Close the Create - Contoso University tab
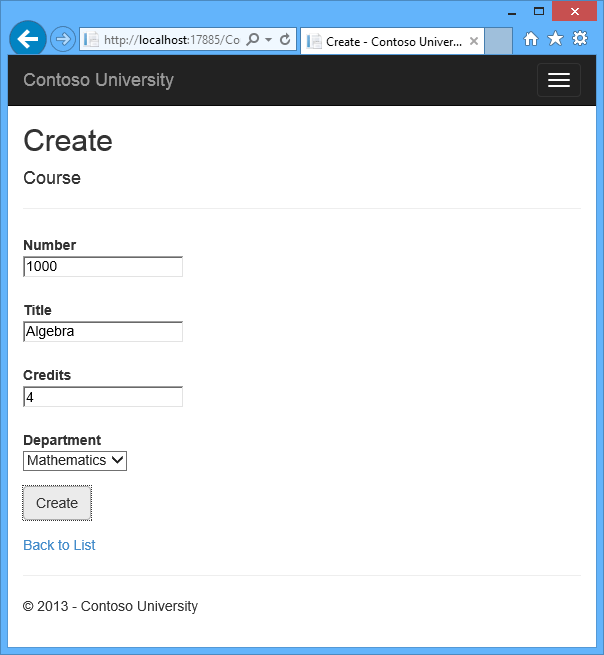 [474, 41]
